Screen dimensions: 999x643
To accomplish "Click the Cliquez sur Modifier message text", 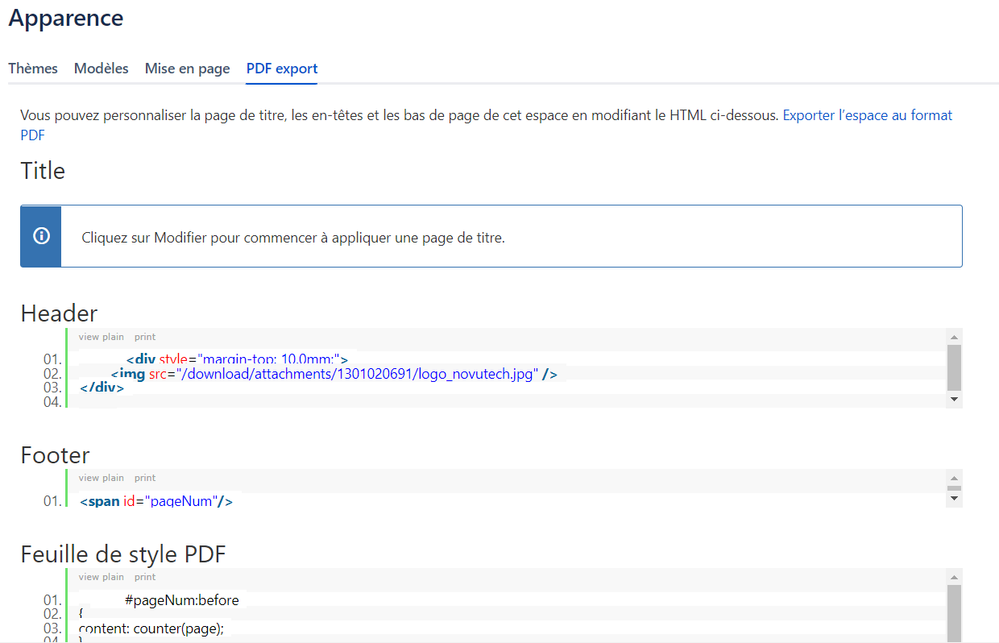I will 293,238.
